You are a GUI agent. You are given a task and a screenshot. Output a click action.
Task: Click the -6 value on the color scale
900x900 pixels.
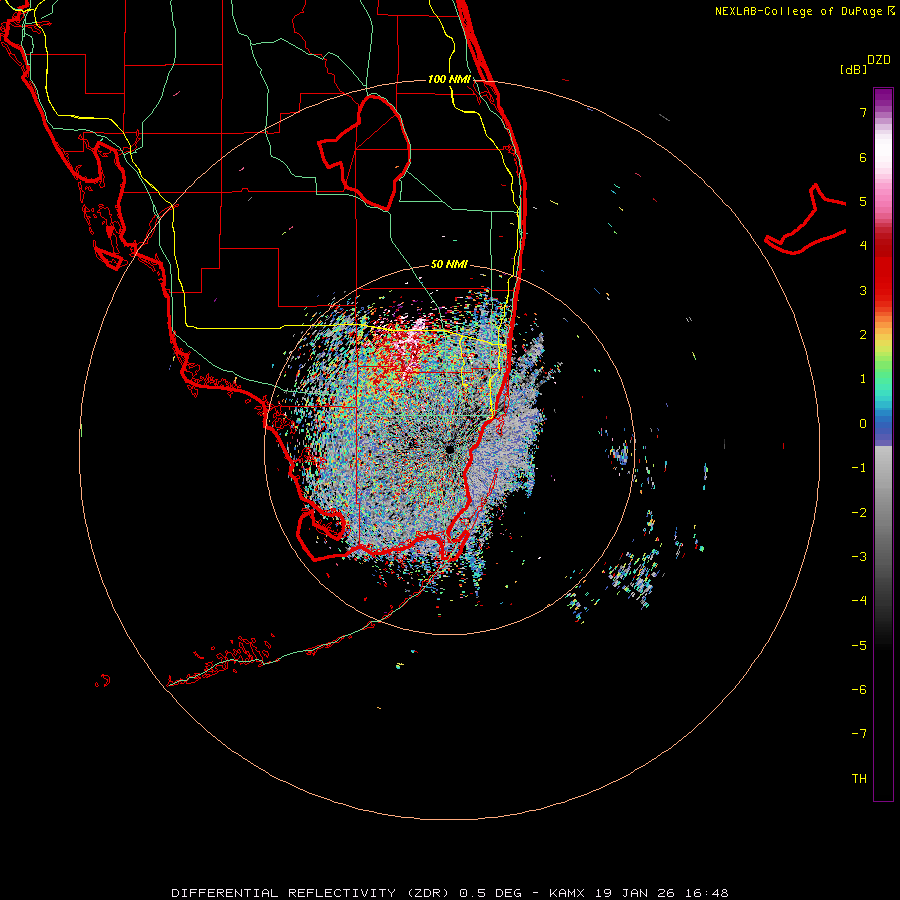coord(859,690)
